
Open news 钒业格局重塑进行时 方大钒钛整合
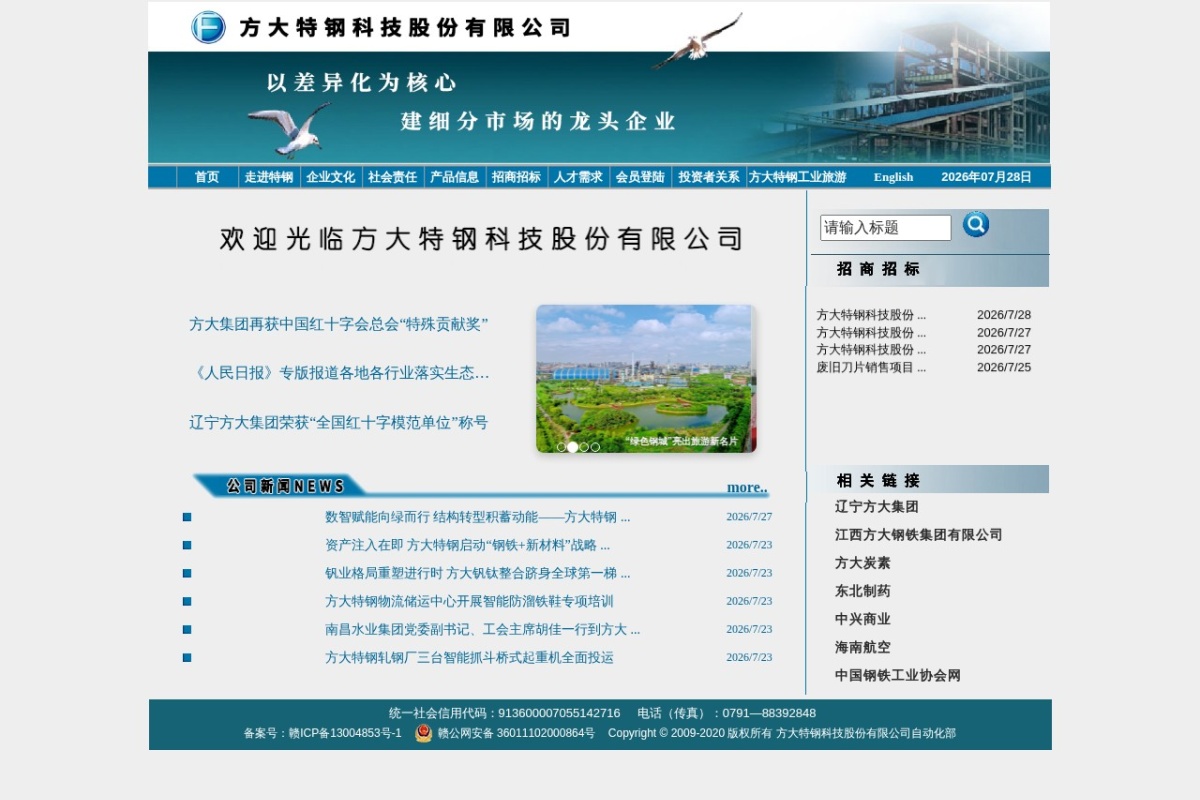tap(477, 573)
